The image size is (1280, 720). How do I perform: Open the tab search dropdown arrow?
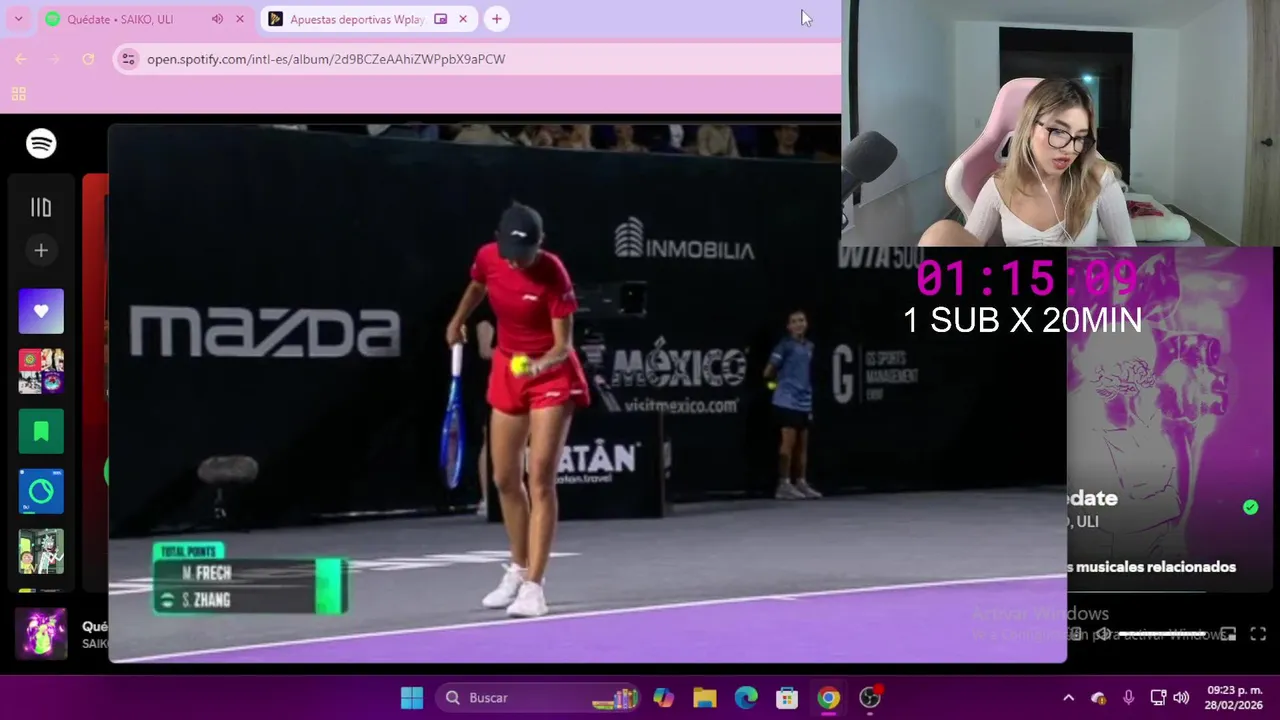point(18,19)
